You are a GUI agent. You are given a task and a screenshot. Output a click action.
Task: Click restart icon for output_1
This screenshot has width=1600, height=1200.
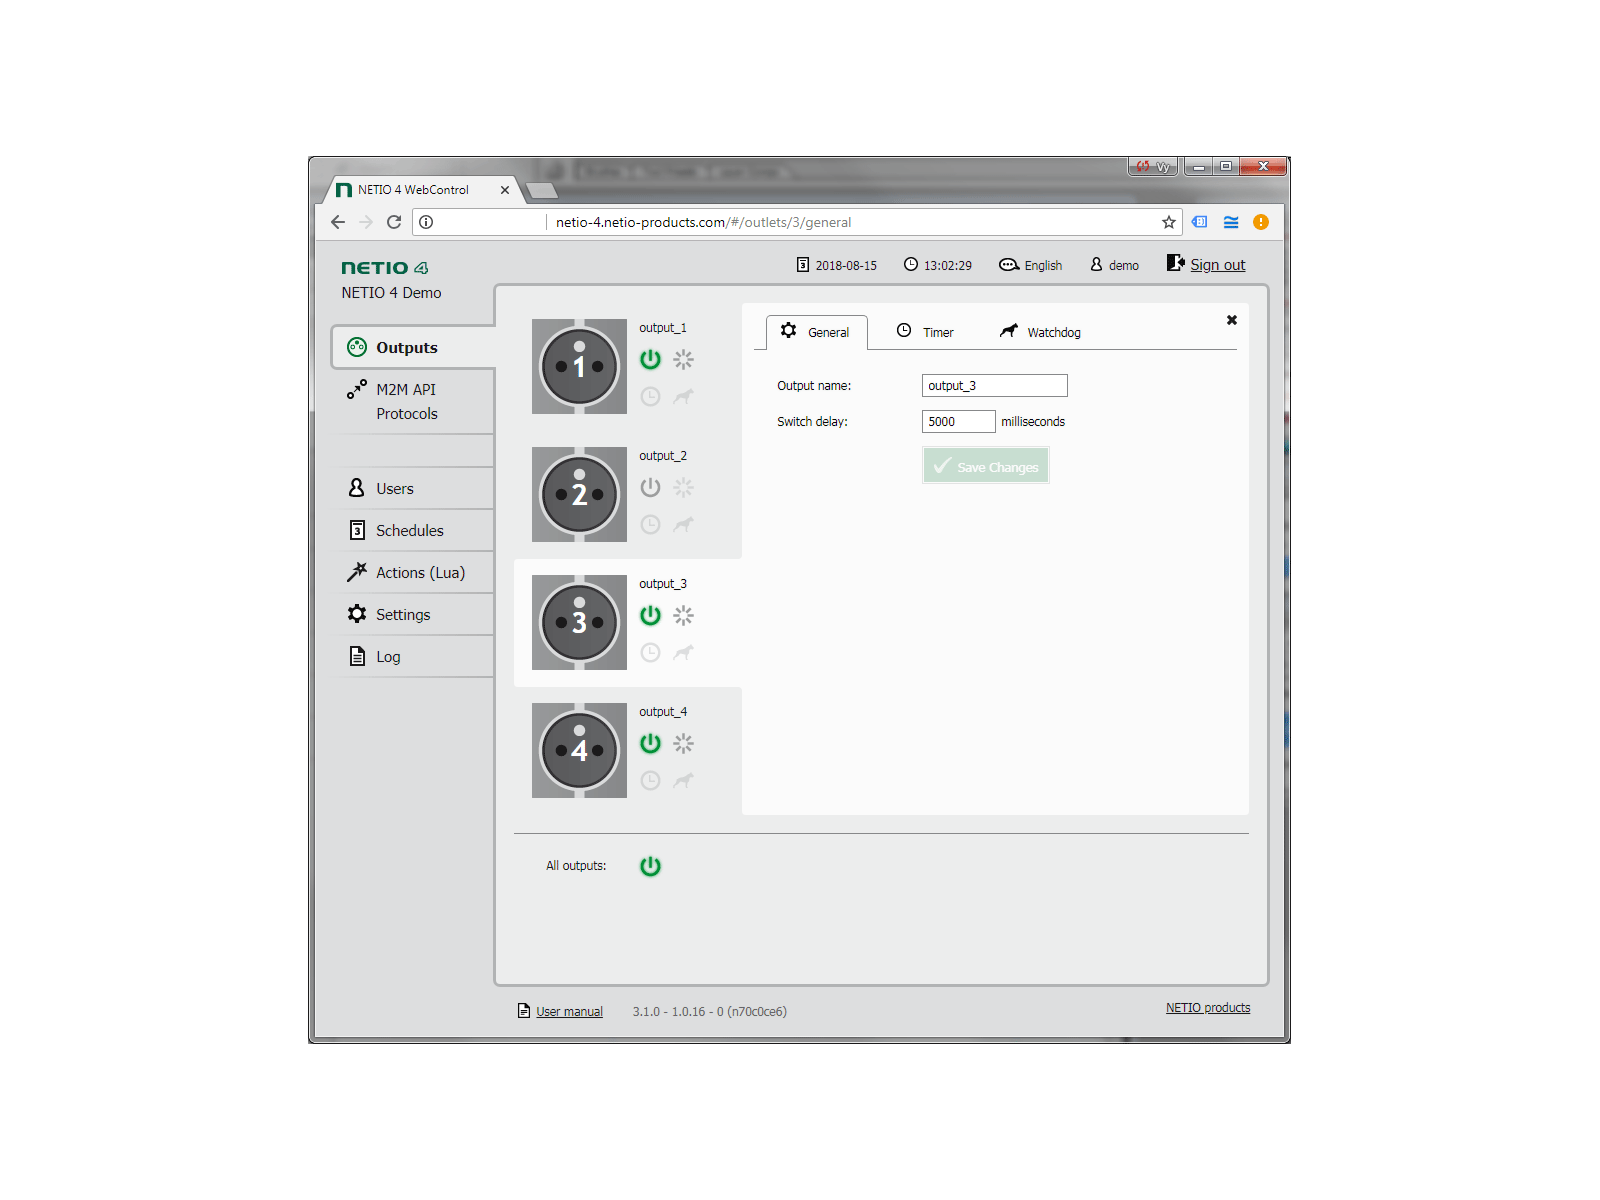click(x=683, y=359)
